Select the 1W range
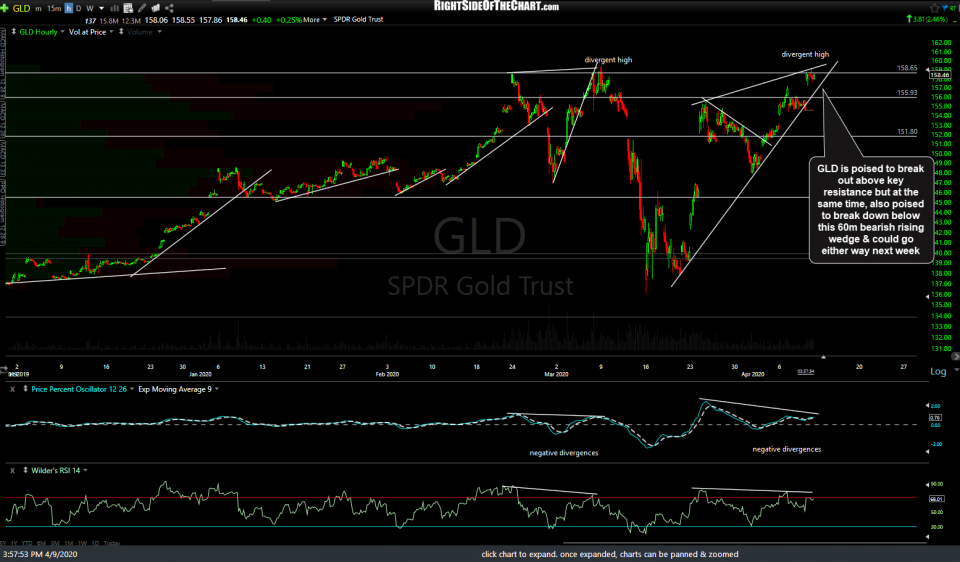Image resolution: width=960 pixels, height=562 pixels. tap(83, 544)
